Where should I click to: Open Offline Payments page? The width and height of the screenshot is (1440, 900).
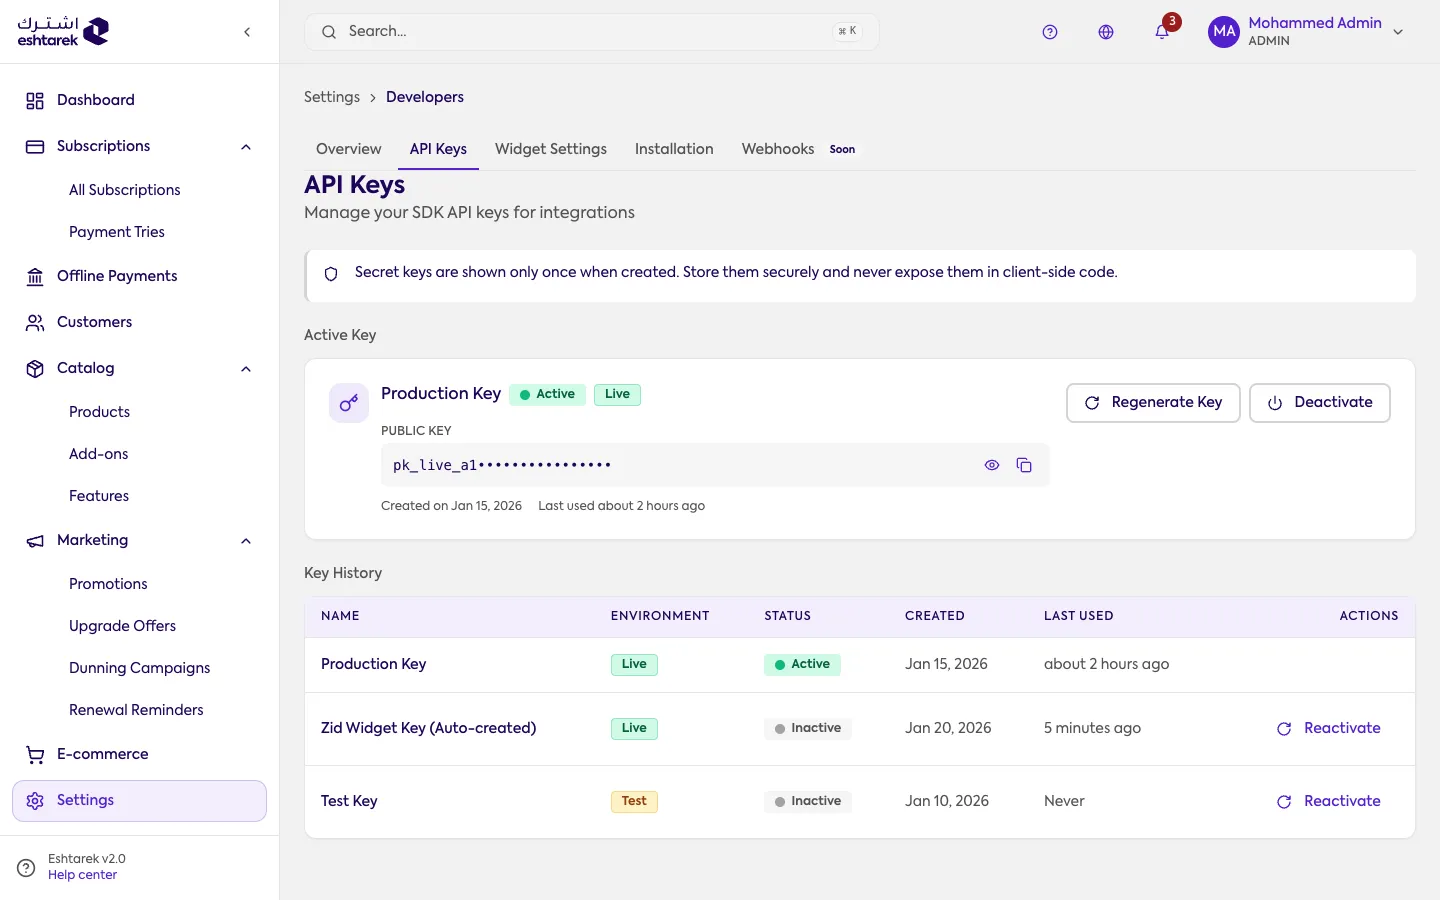139,276
